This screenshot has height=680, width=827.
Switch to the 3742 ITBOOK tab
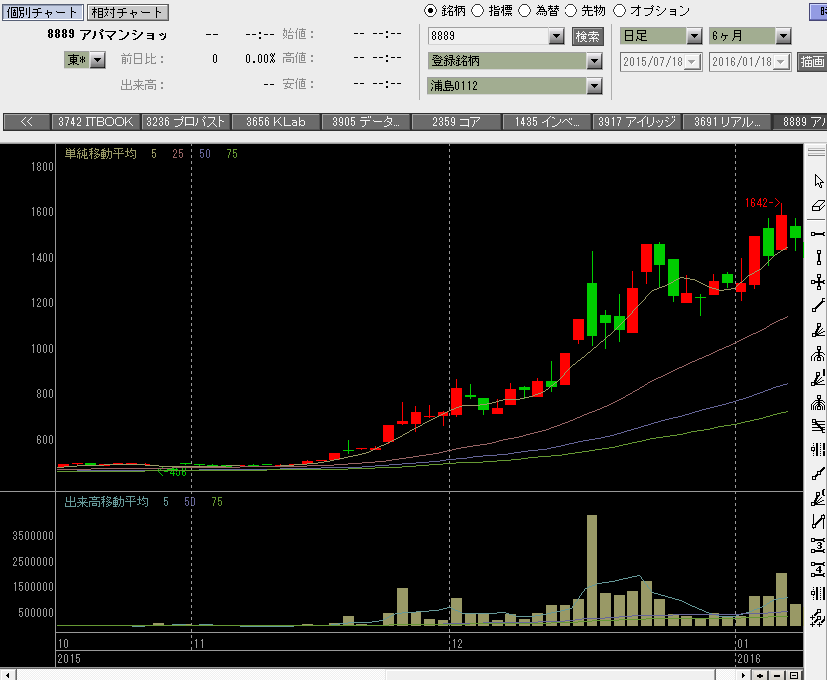point(95,122)
